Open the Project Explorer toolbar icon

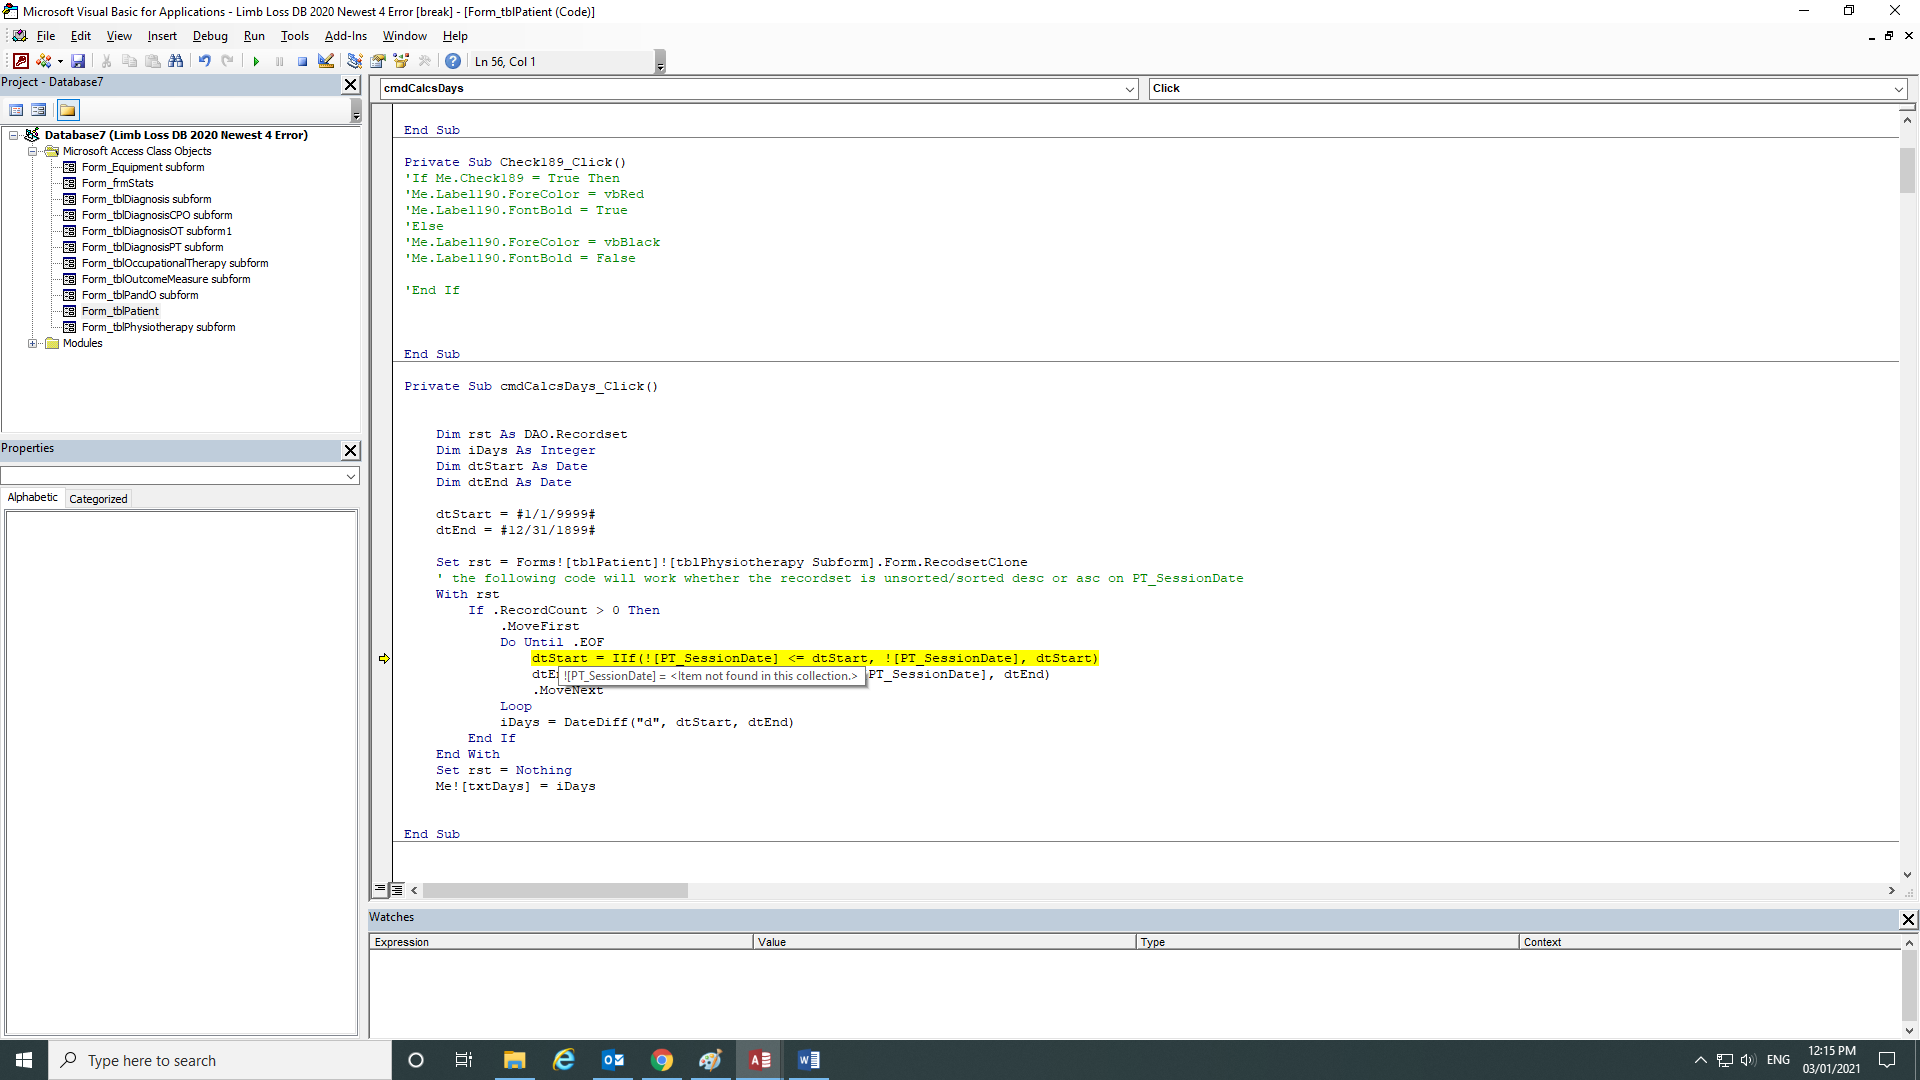click(x=354, y=61)
